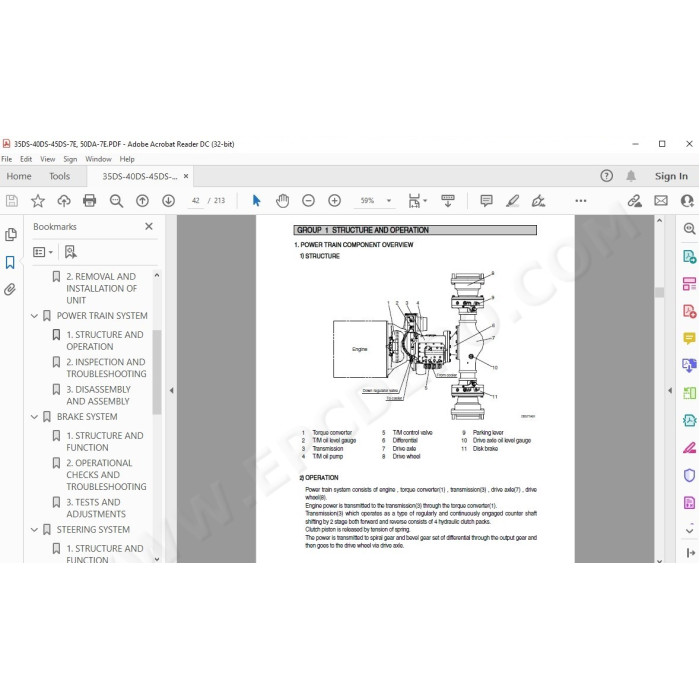The width and height of the screenshot is (700, 700).
Task: Open the Comment tool in the right pane
Action: point(689,338)
